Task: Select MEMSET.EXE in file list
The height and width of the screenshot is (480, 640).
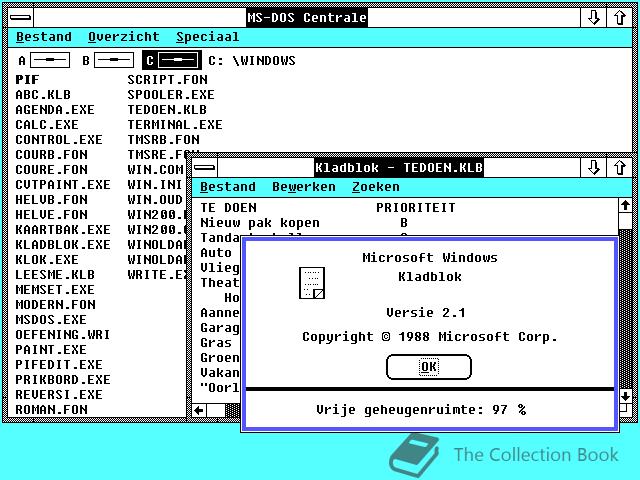Action: click(x=55, y=290)
